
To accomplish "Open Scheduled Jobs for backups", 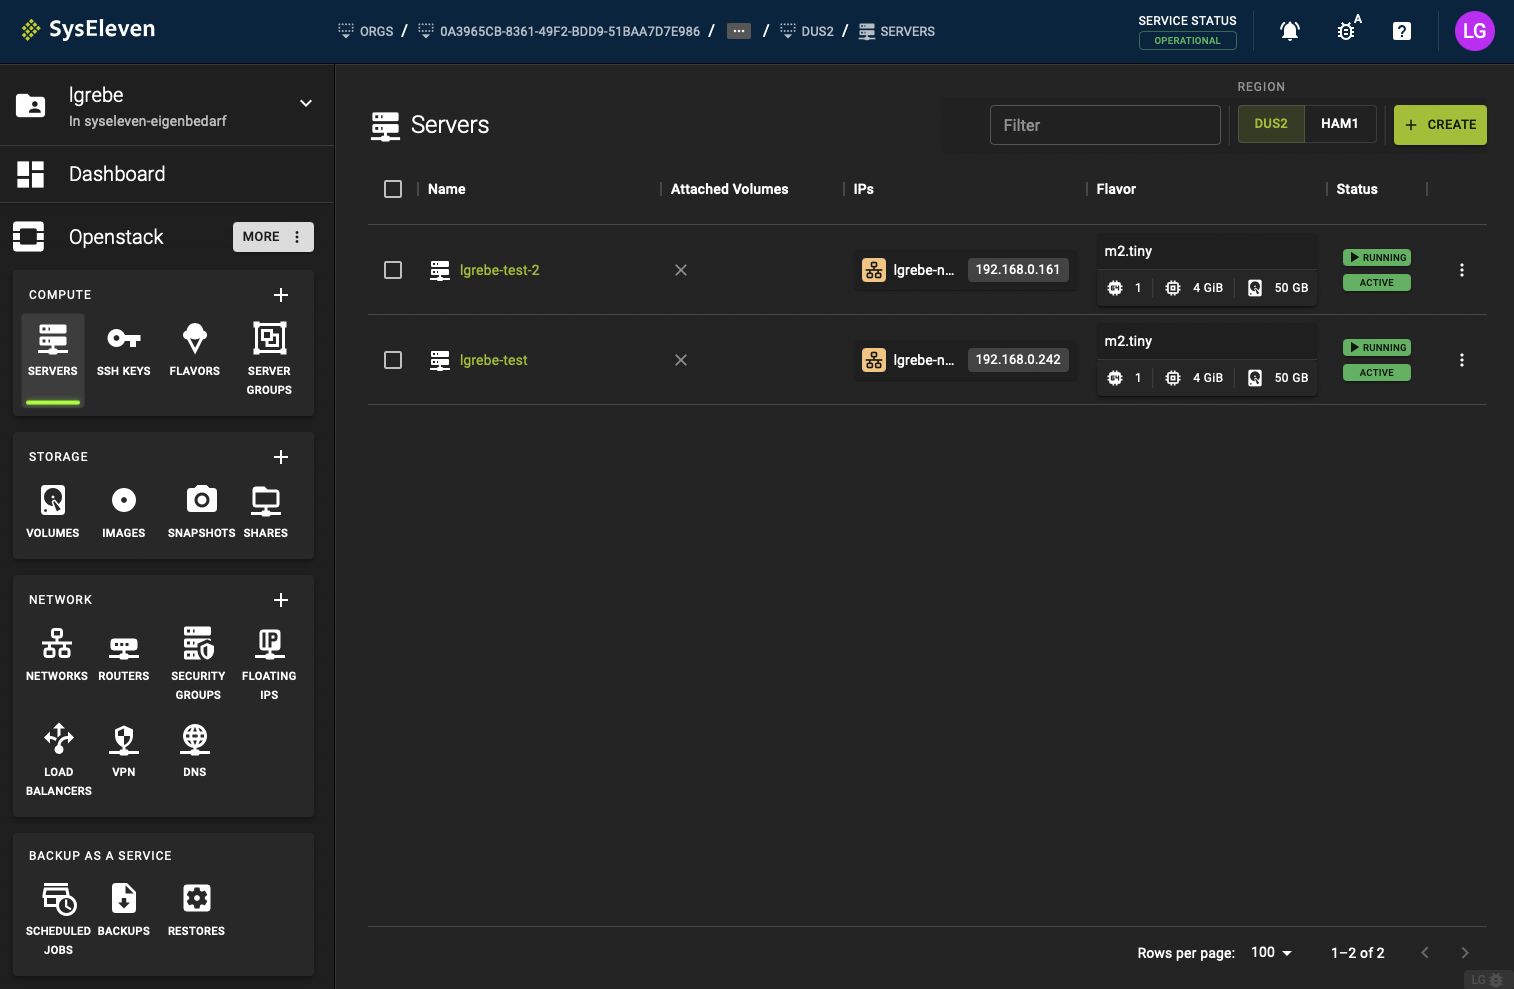I will (59, 921).
